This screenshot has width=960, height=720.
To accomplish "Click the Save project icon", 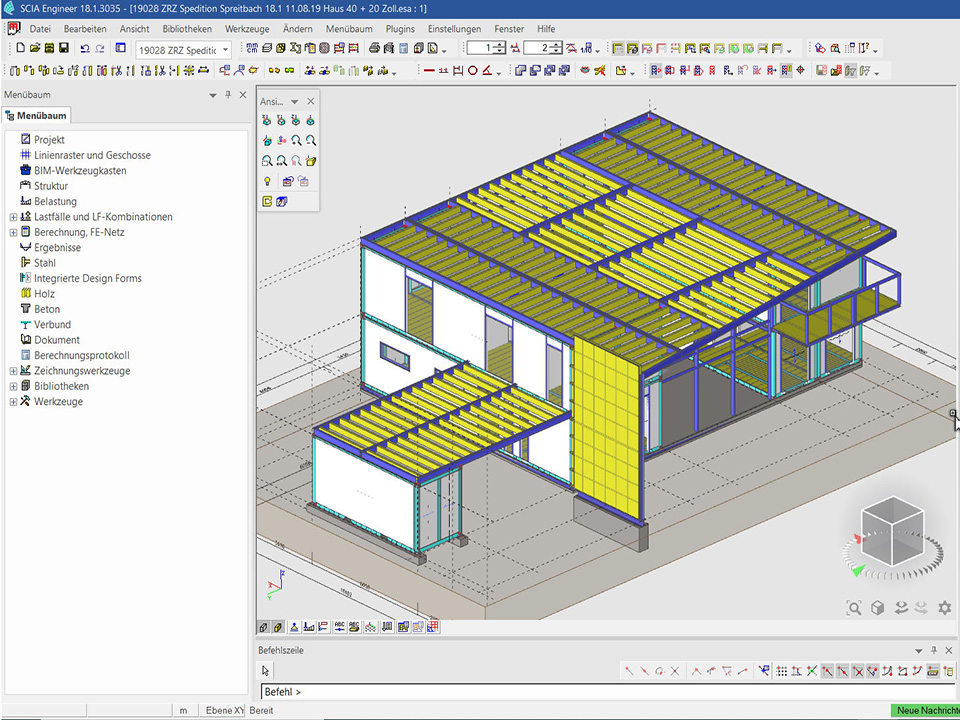I will coord(64,48).
